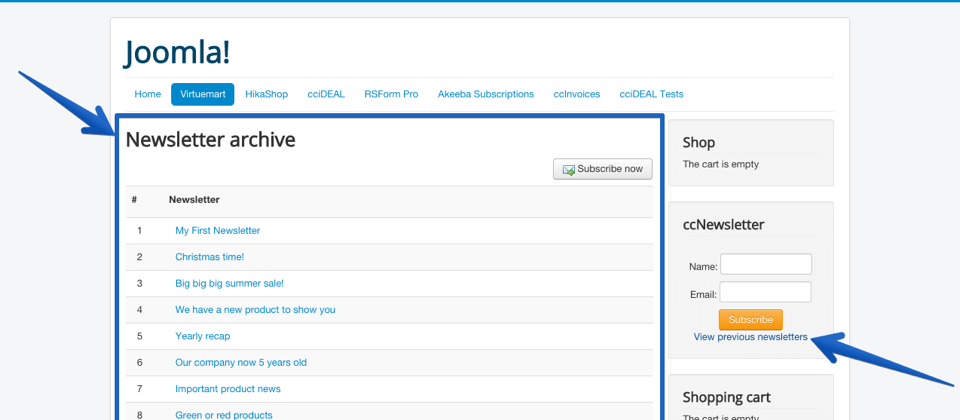Open Big big big summer sale! newsletter
Image resolution: width=960 pixels, height=420 pixels.
coord(230,283)
